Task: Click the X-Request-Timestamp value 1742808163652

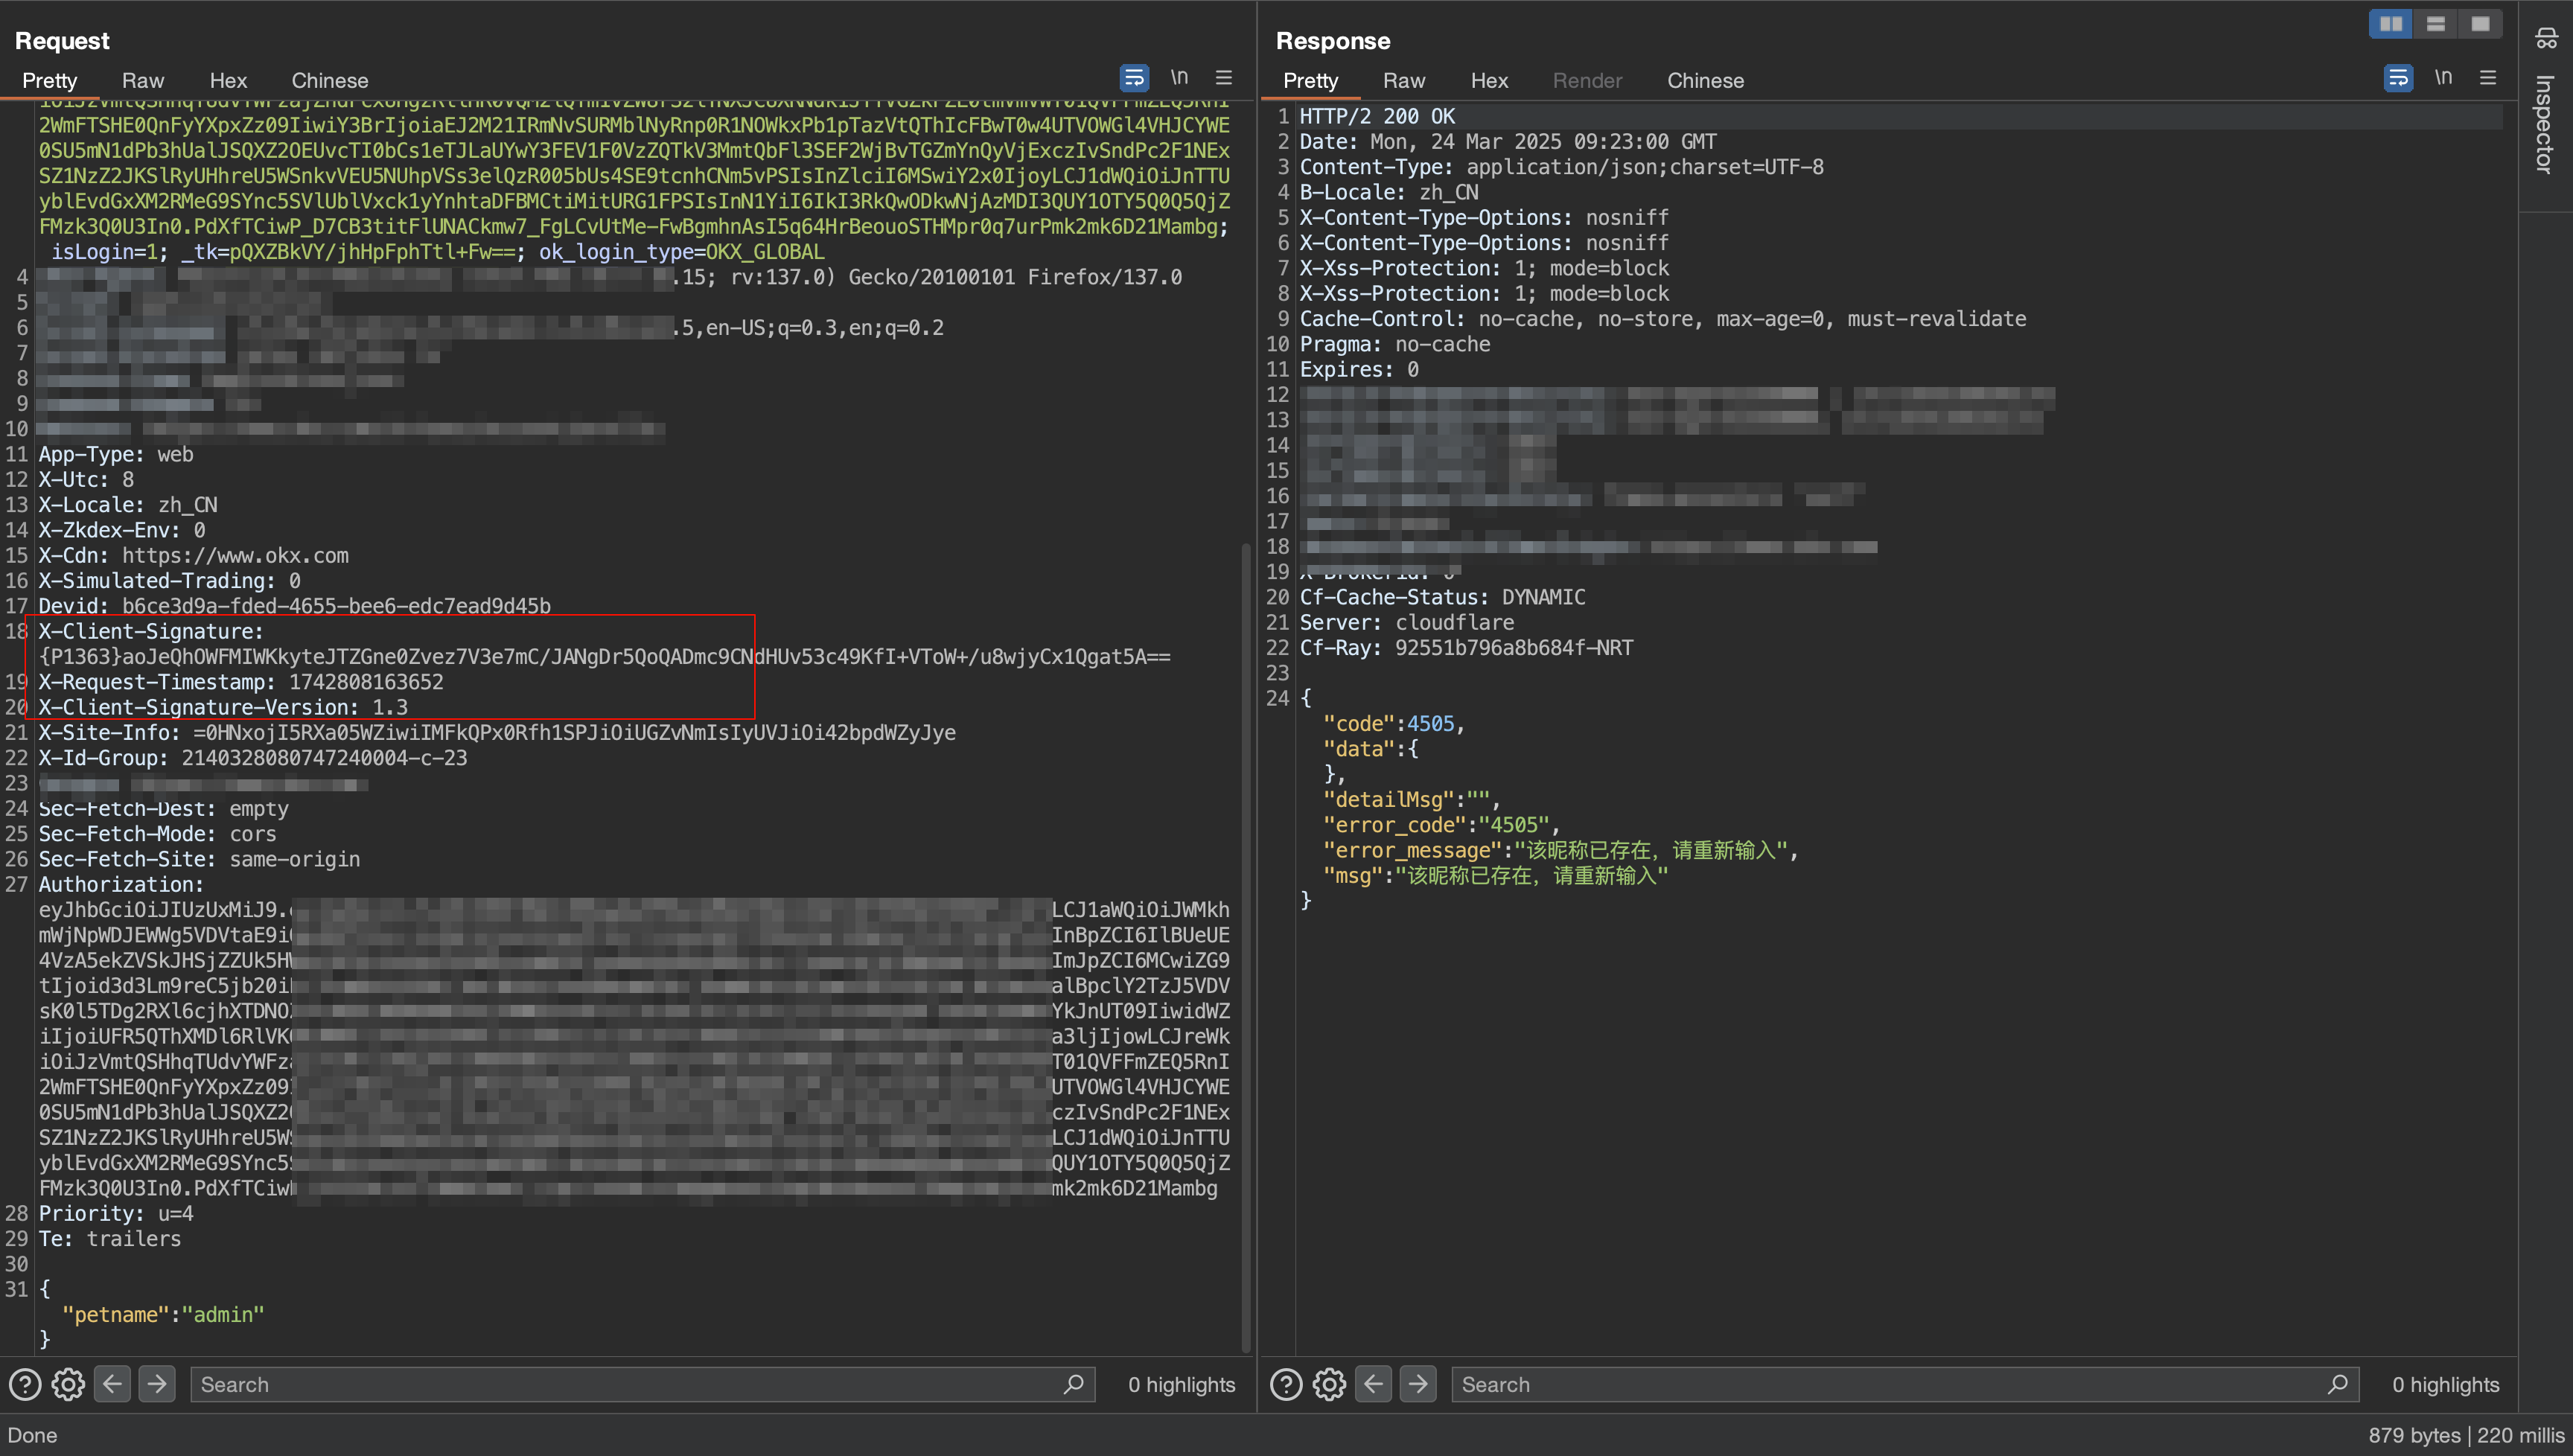Action: (366, 682)
